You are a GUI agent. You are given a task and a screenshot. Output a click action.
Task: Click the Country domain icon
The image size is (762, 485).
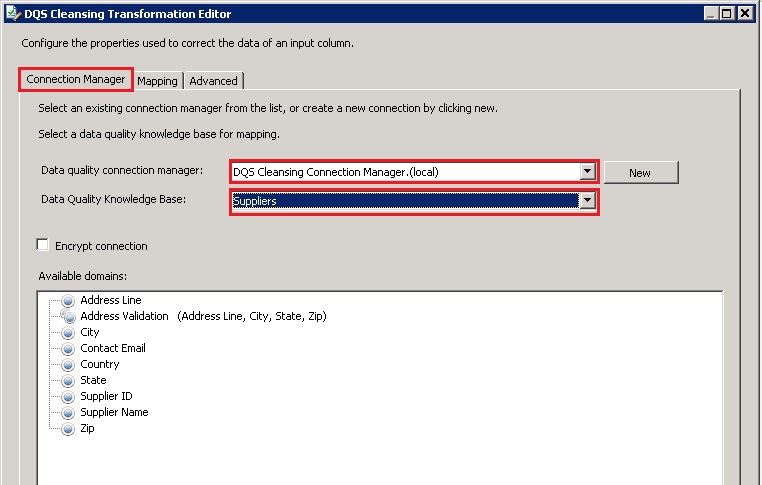pos(68,364)
